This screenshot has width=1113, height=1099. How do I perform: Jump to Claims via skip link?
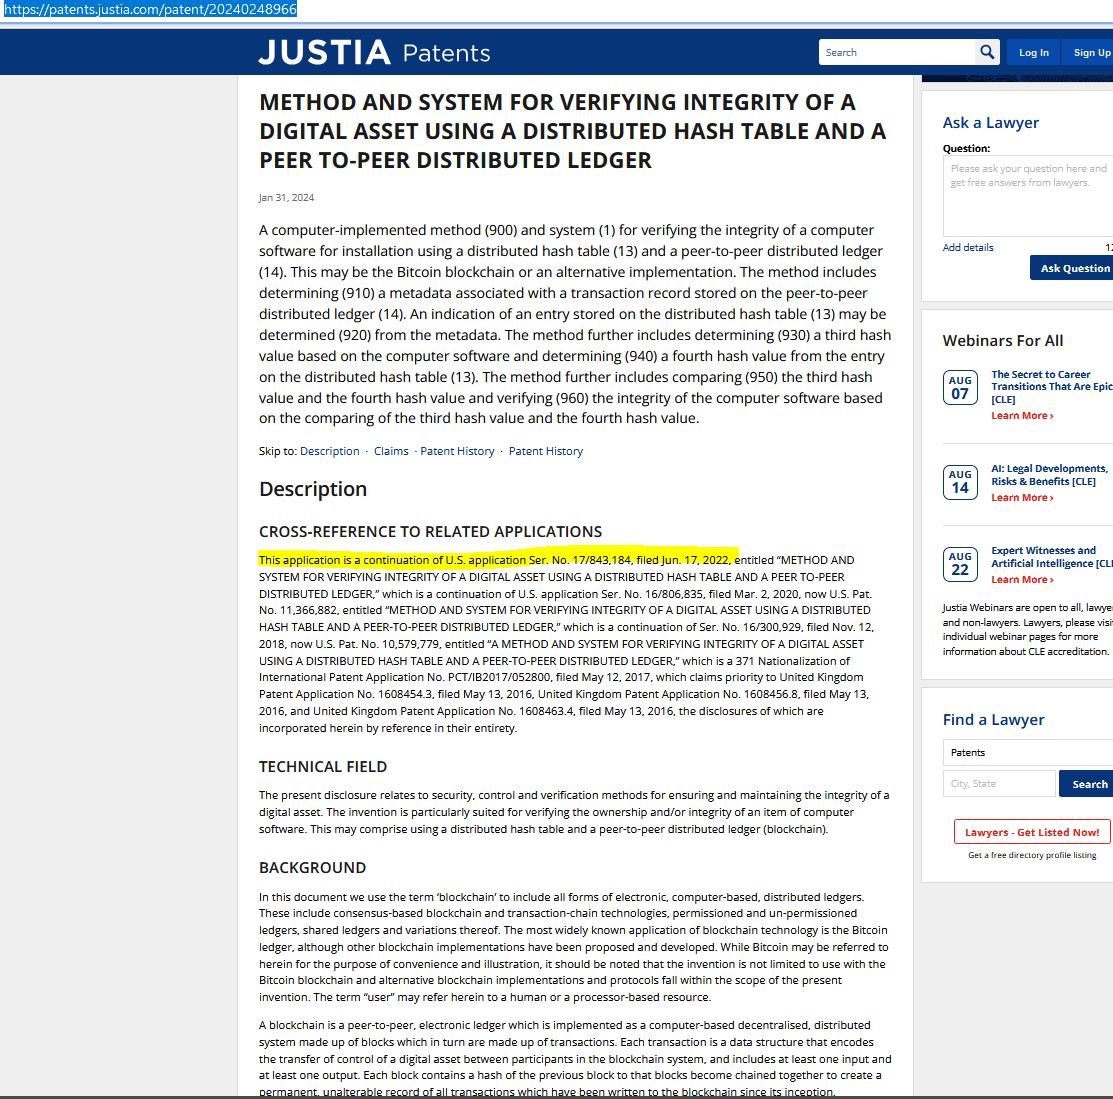coord(391,452)
